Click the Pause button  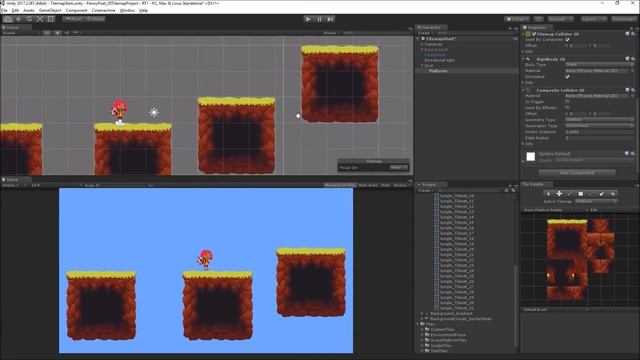point(319,19)
